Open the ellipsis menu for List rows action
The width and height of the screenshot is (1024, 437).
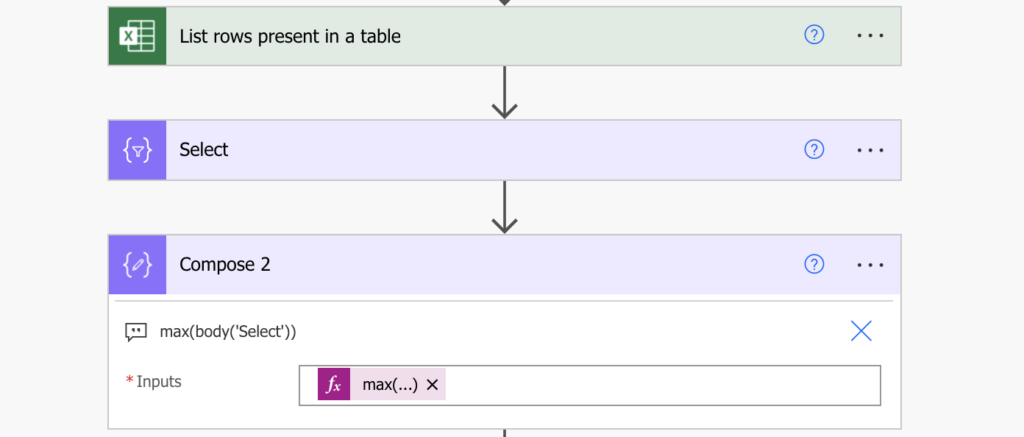coord(871,35)
